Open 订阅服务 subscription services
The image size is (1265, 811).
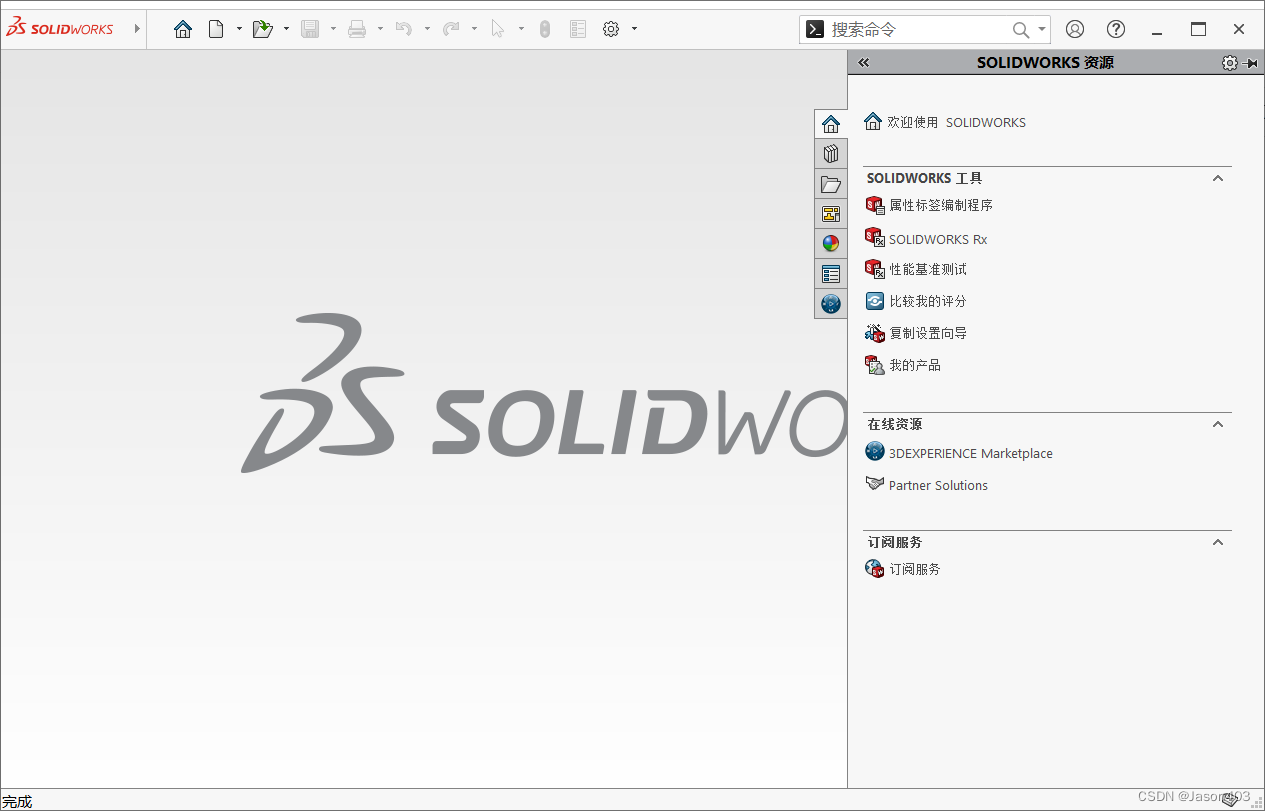(x=915, y=568)
